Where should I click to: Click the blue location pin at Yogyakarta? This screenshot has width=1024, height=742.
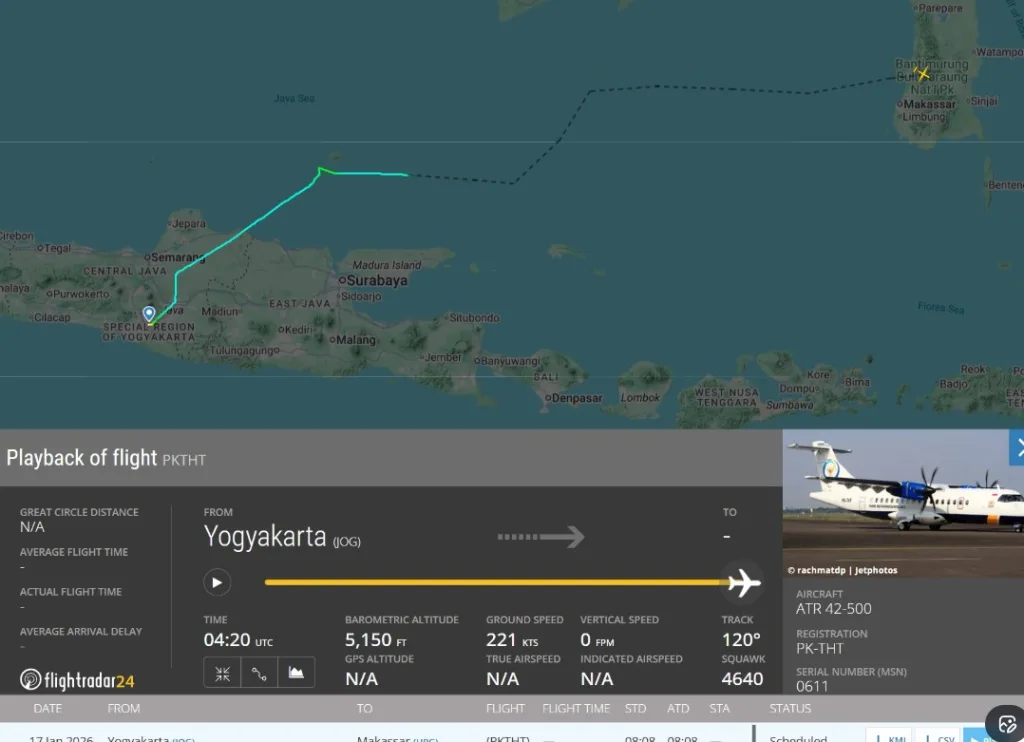tap(149, 314)
